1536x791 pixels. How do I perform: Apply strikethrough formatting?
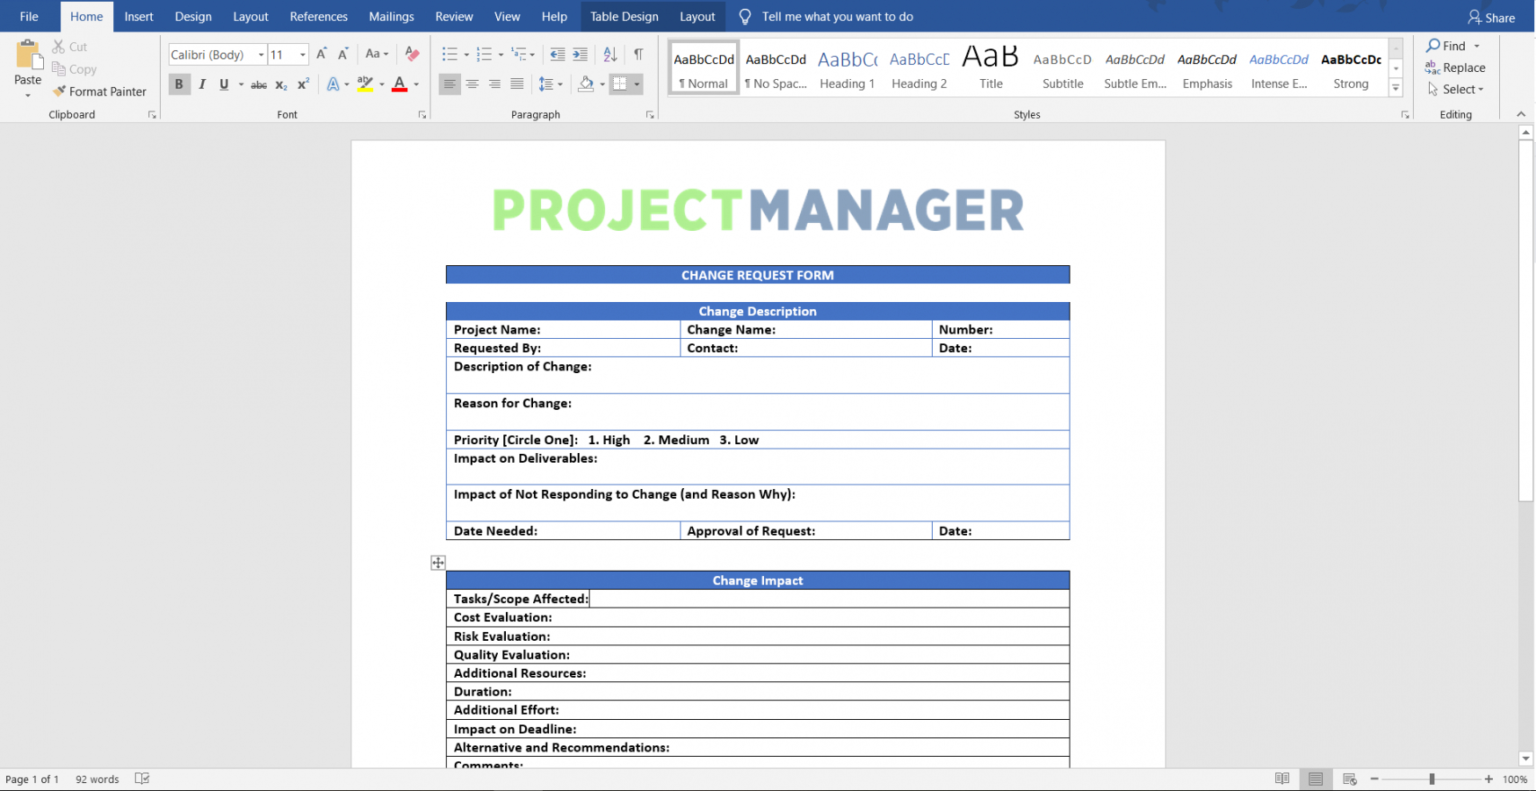[258, 85]
